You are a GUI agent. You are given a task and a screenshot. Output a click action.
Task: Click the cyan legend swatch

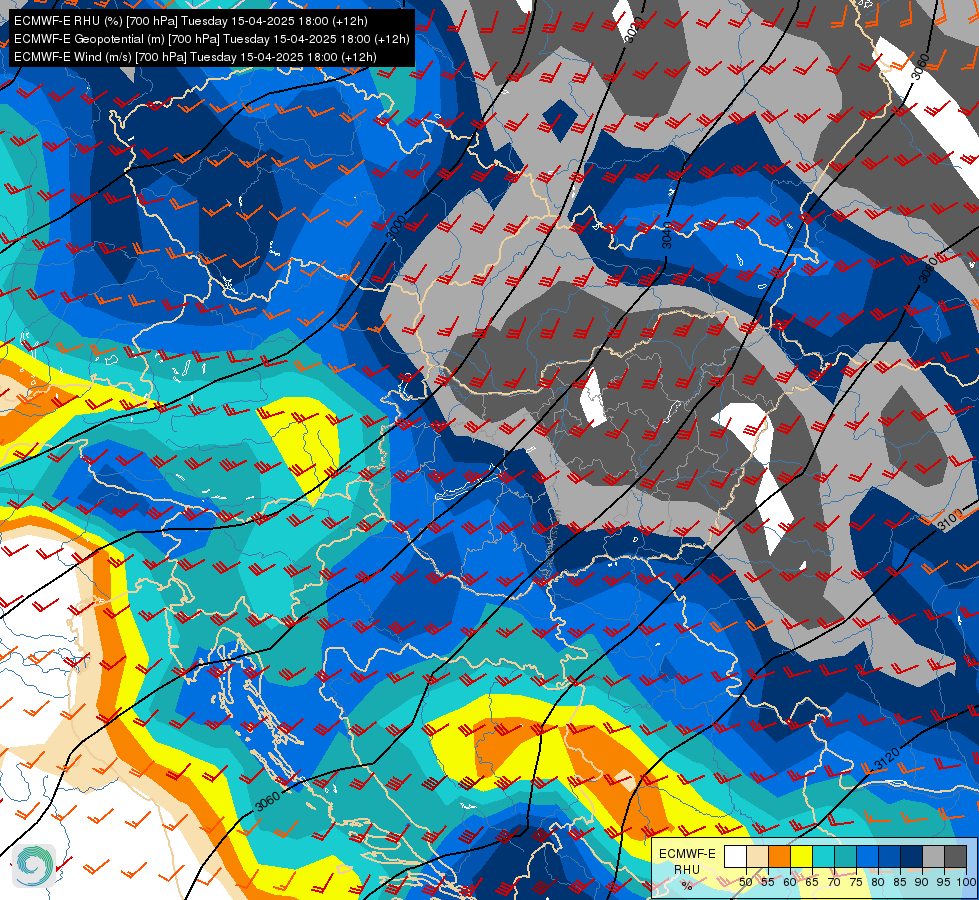tap(824, 856)
